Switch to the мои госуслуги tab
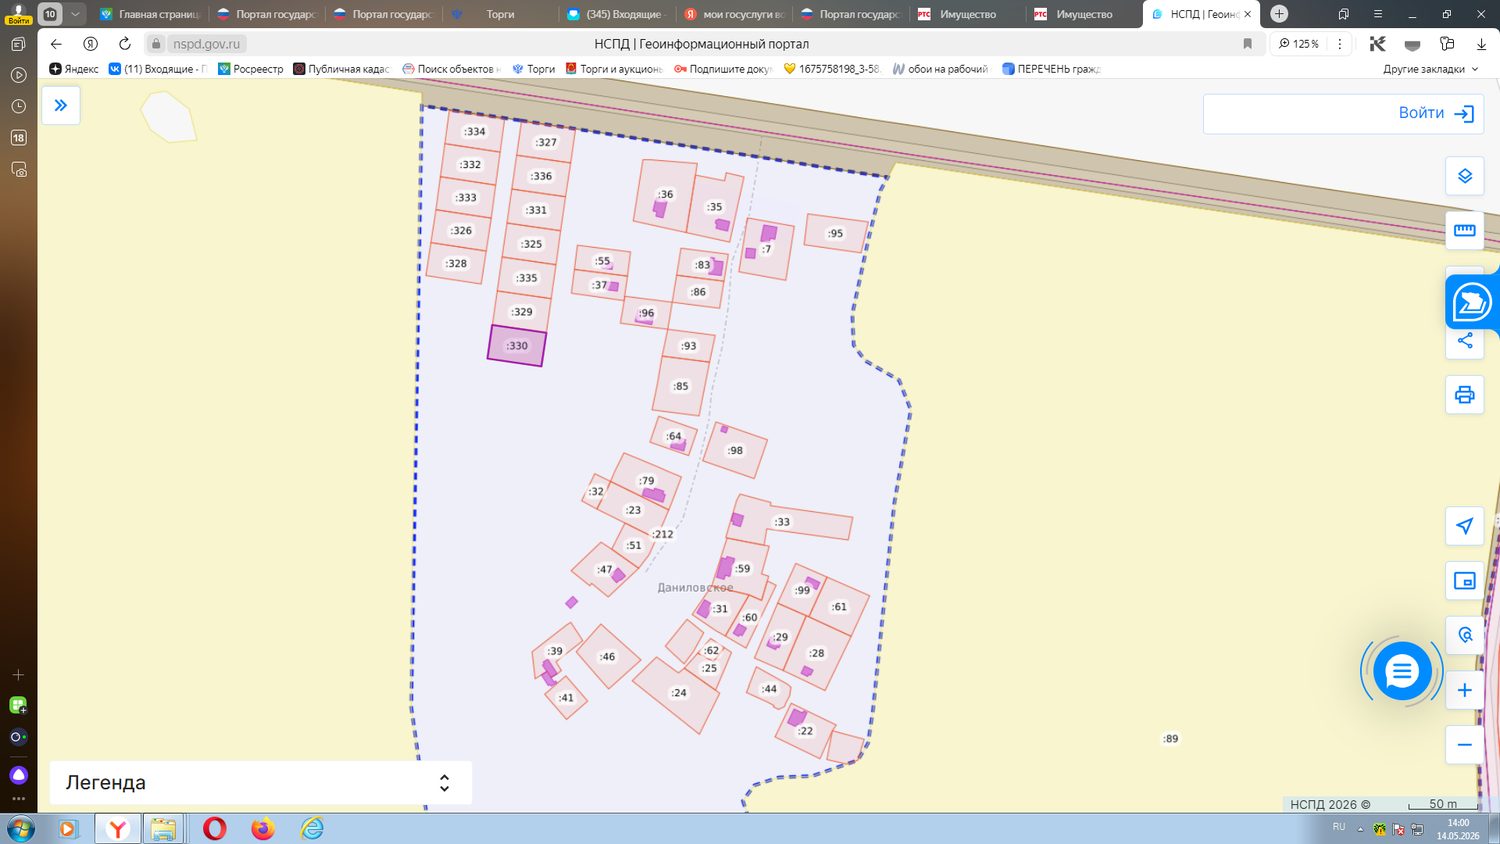The height and width of the screenshot is (844, 1500). point(732,14)
